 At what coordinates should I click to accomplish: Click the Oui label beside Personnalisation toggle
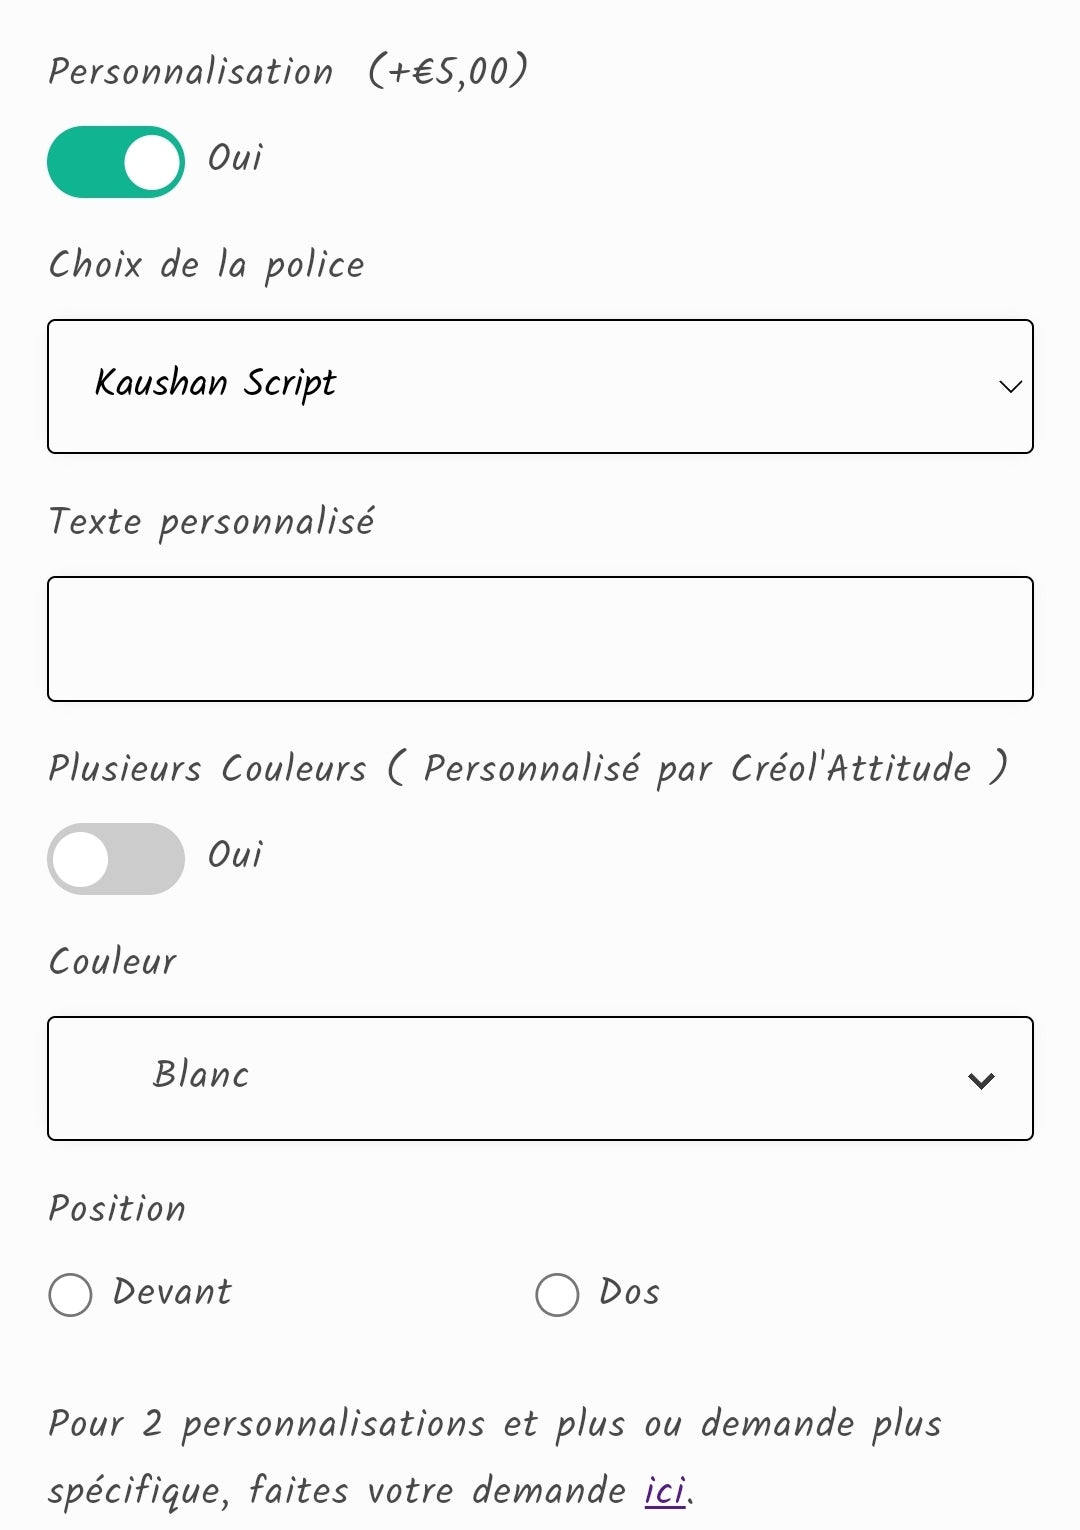(235, 158)
